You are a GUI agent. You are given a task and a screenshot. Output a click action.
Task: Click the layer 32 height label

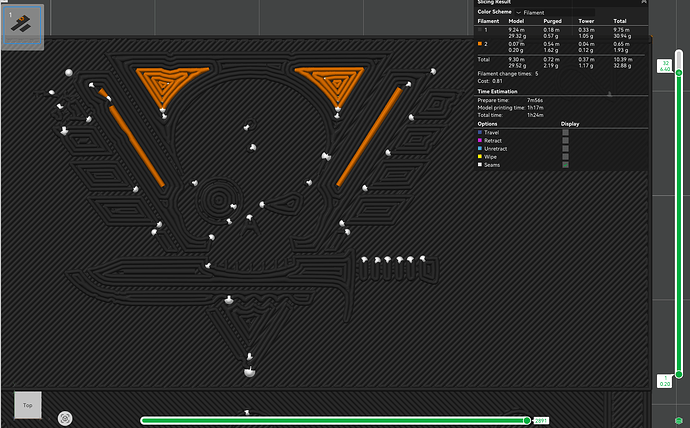tap(665, 66)
